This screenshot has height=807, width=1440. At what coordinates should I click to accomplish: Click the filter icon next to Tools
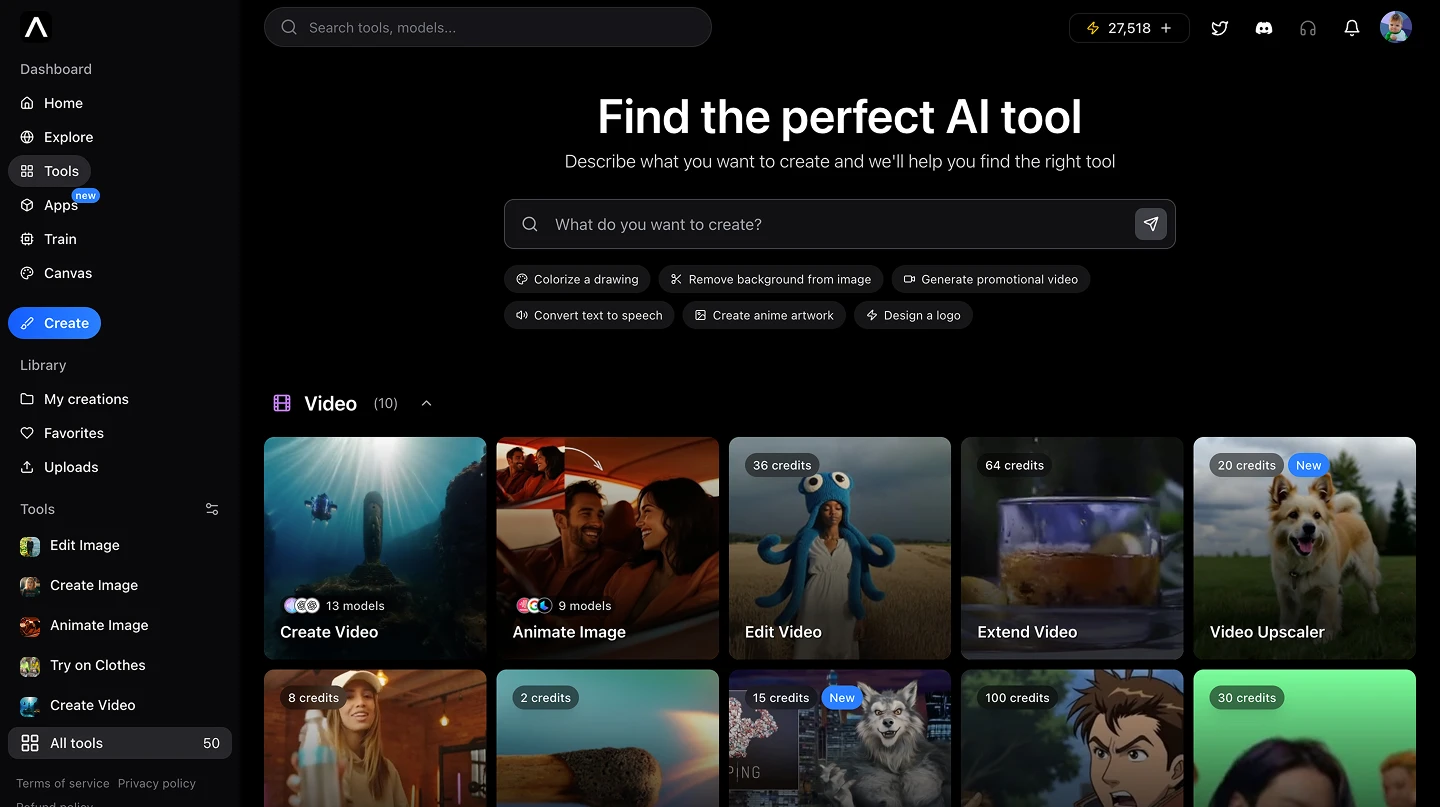pos(211,509)
